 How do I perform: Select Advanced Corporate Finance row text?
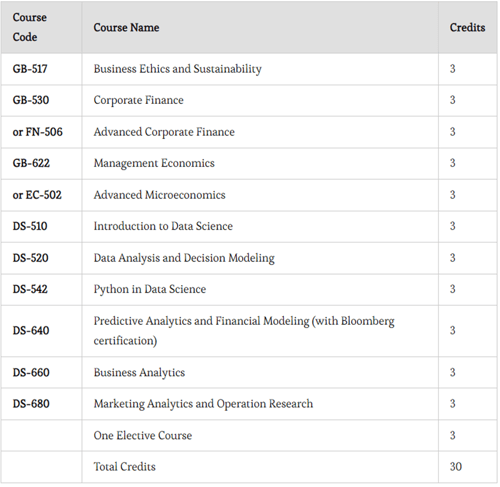pyautogui.click(x=164, y=132)
